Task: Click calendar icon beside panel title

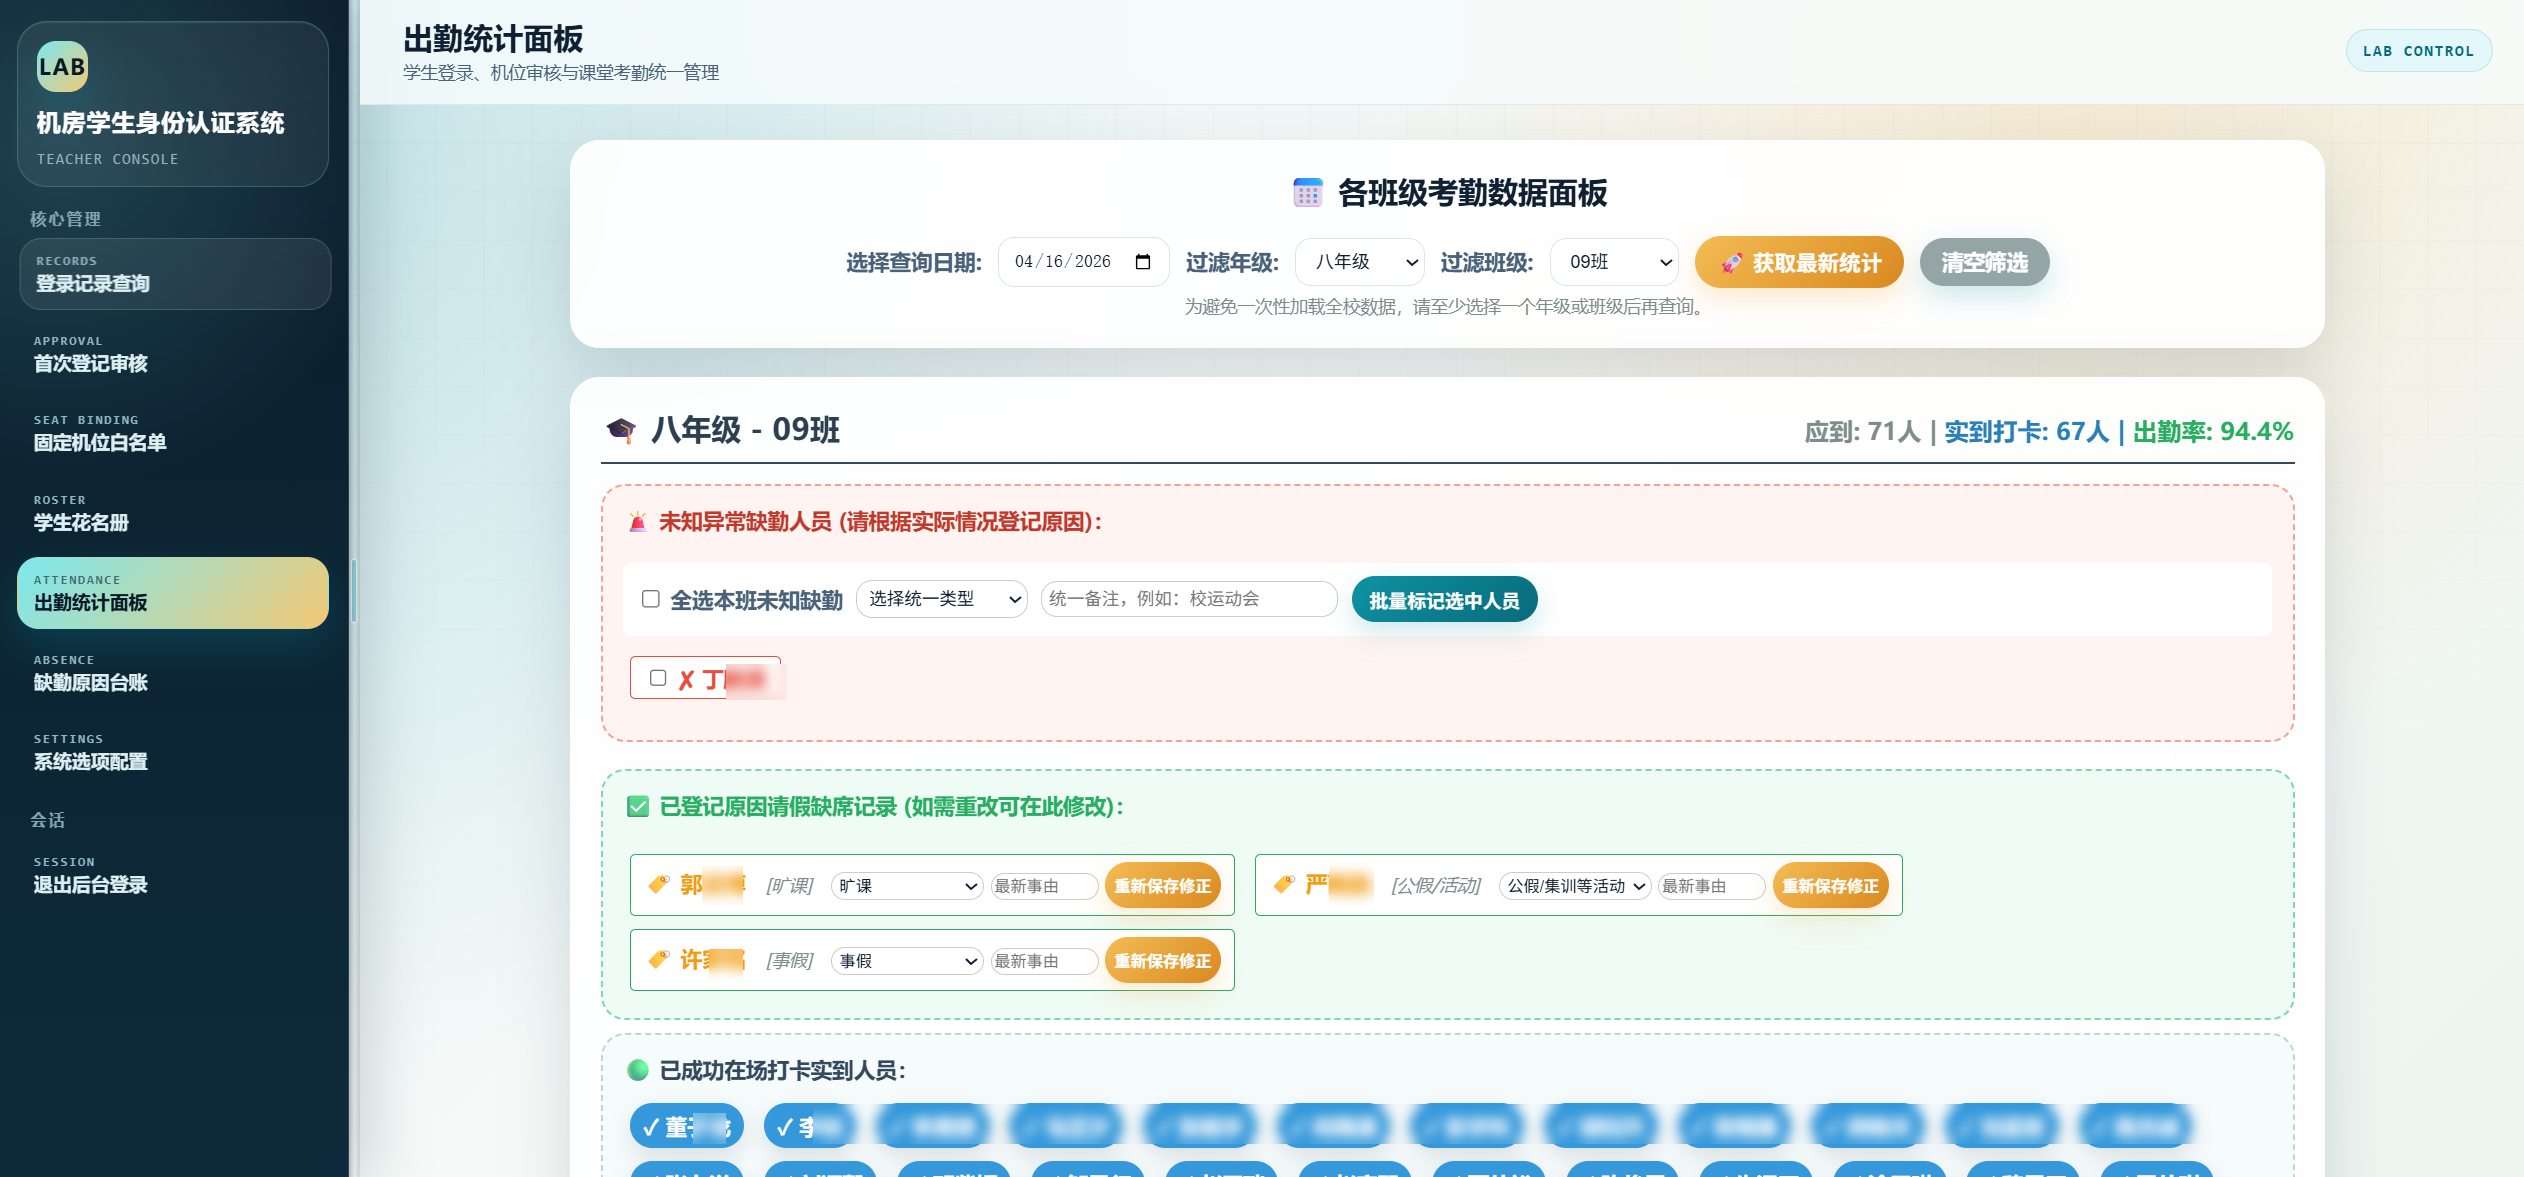Action: [1307, 193]
